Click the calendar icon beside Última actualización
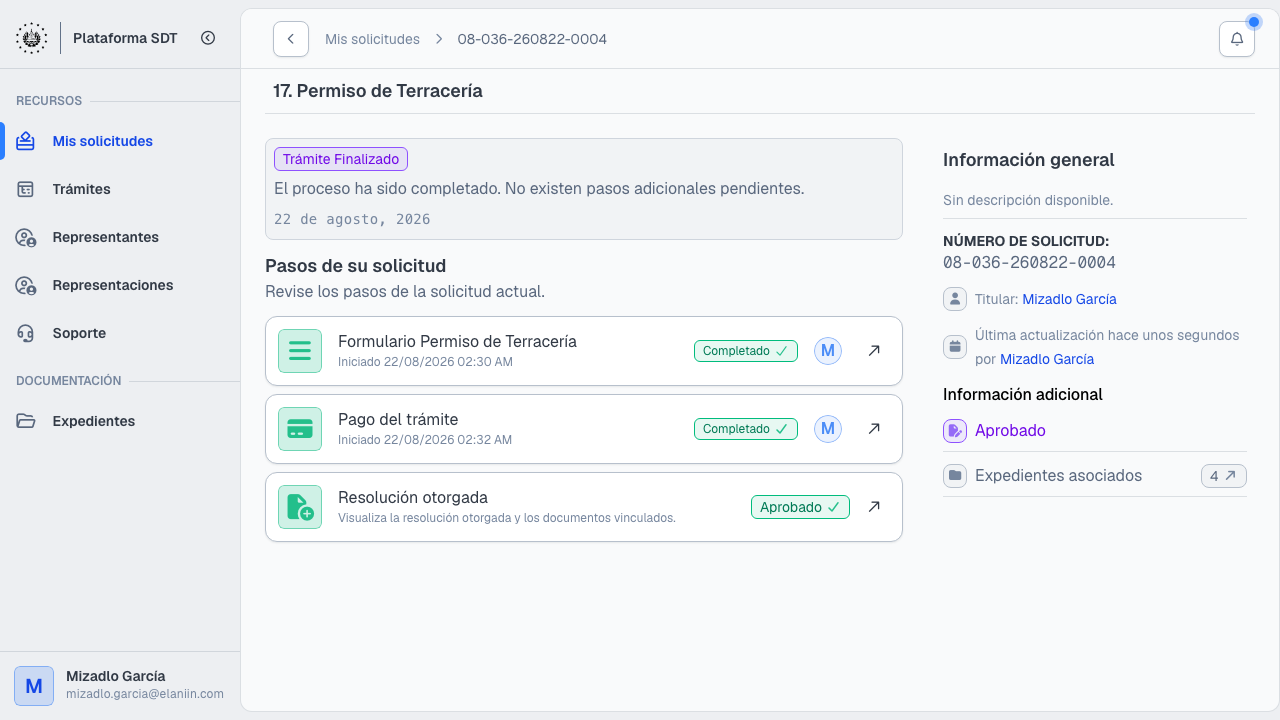Image resolution: width=1280 pixels, height=720 pixels. click(x=955, y=347)
